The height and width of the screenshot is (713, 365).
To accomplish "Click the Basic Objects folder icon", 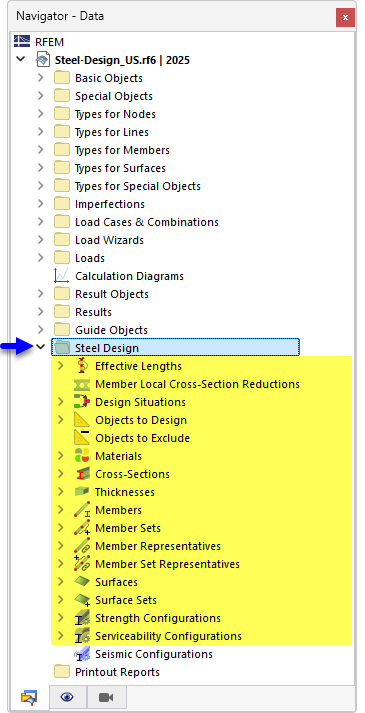I will click(61, 78).
